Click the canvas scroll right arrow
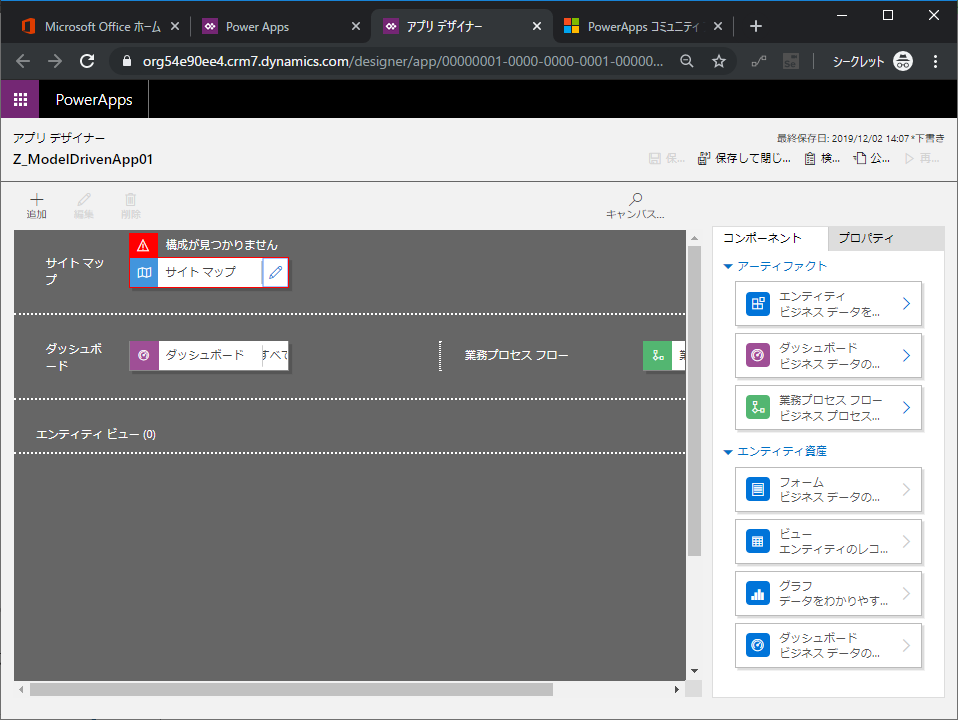This screenshot has width=958, height=720. tap(676, 689)
